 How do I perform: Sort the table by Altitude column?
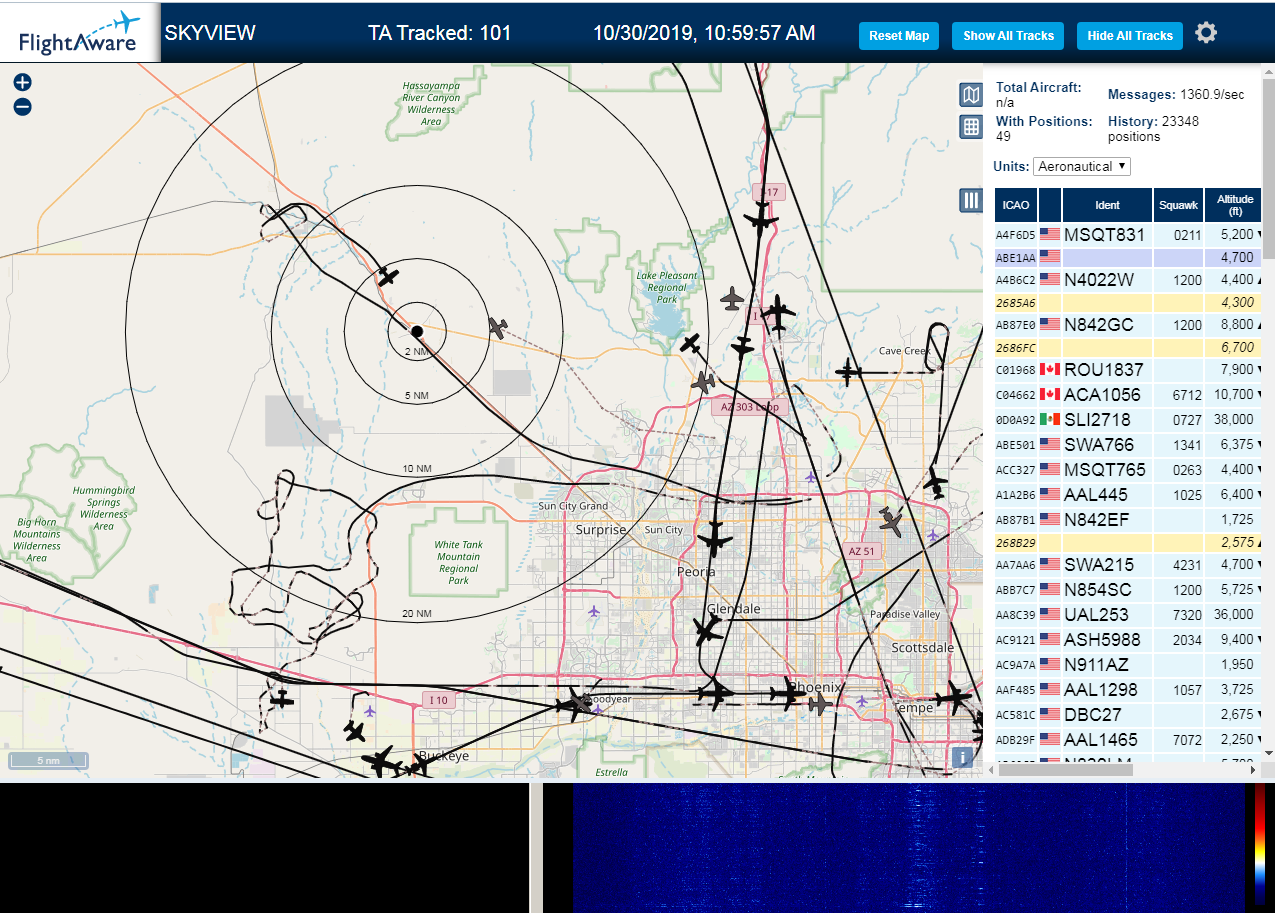(x=1235, y=205)
